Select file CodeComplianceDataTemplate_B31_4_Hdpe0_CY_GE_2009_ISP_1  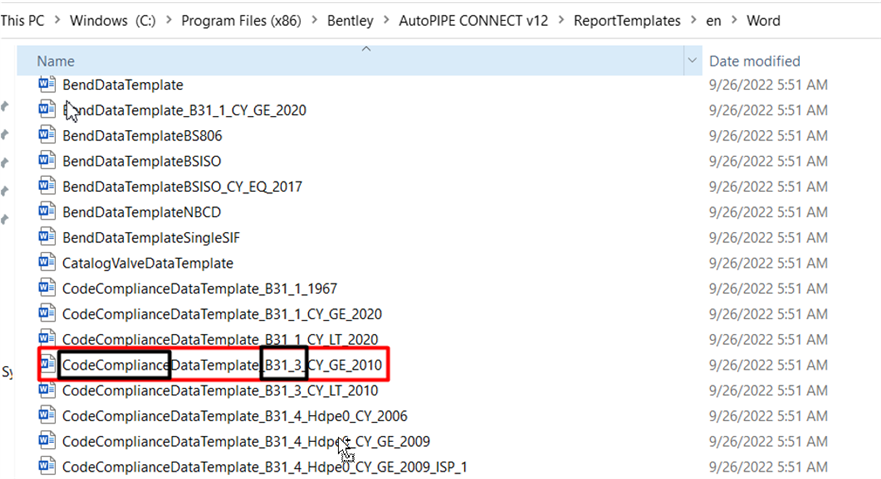(x=265, y=467)
